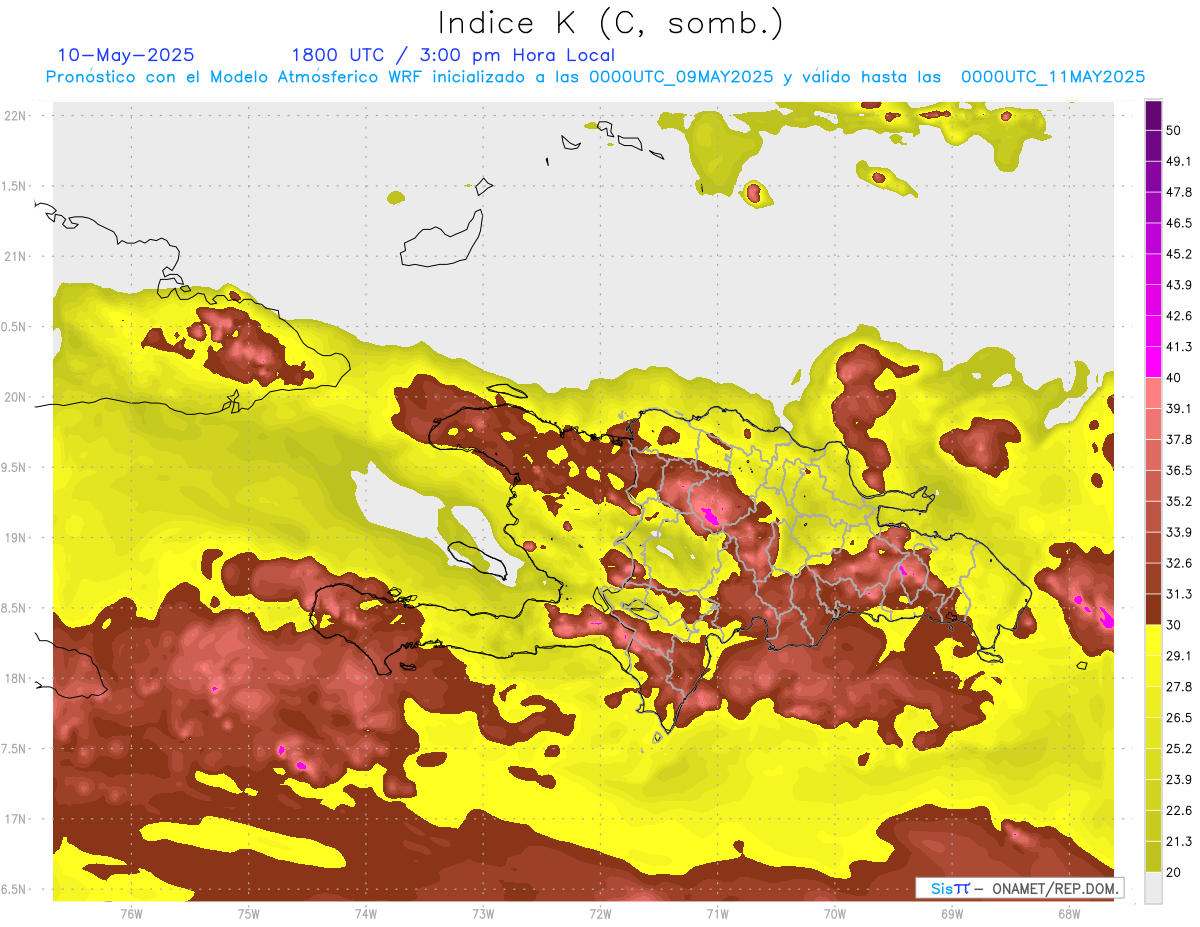Click the '70W' longitude label
This screenshot has width=1200, height=927.
pyautogui.click(x=835, y=914)
